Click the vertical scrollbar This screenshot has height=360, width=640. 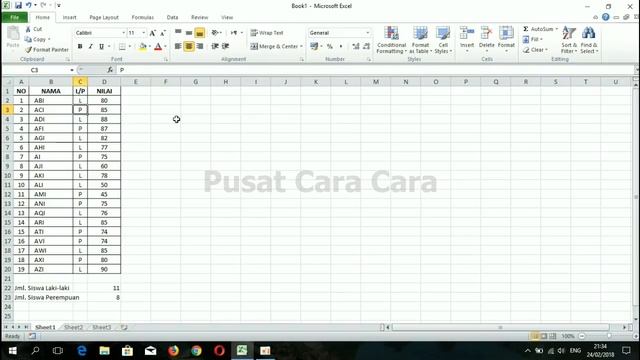636,196
